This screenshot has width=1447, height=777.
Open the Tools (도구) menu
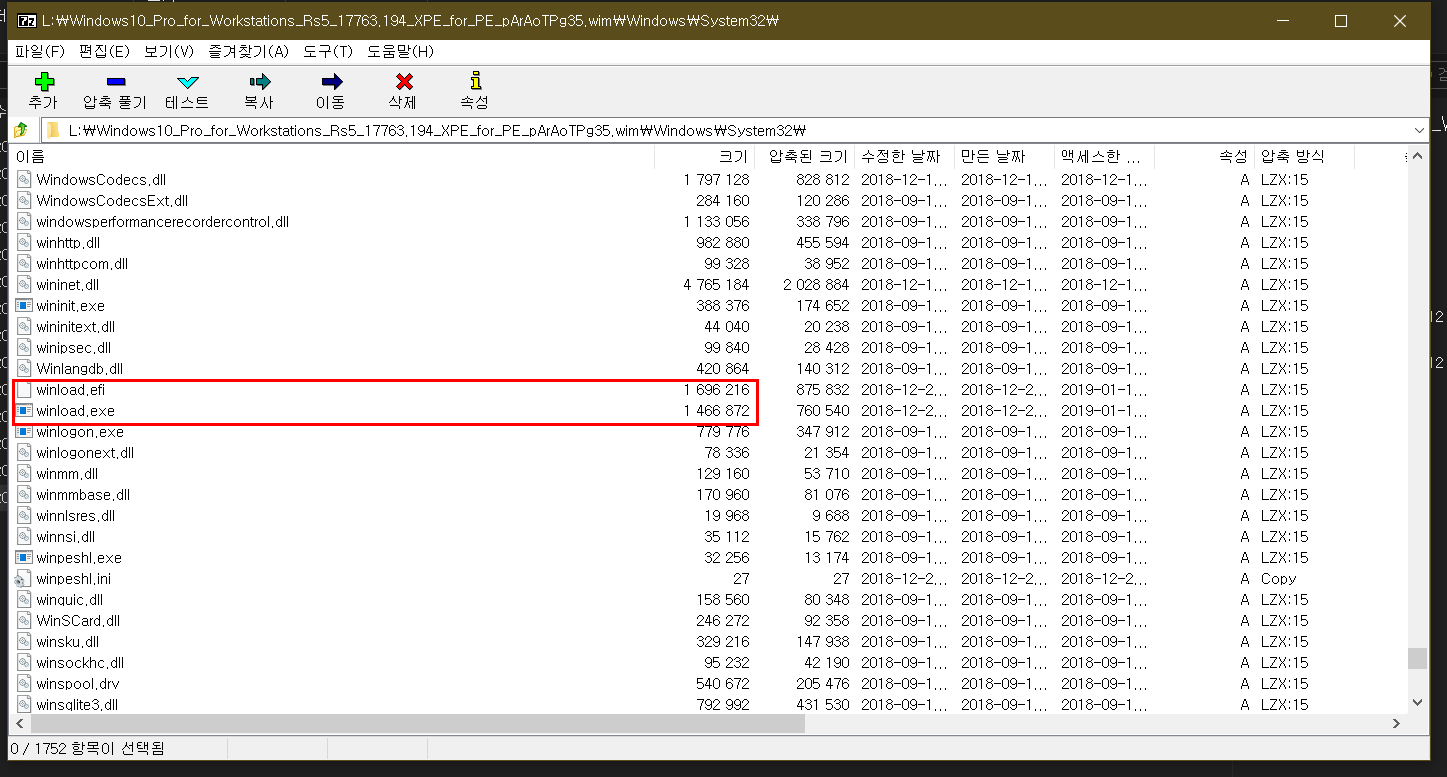pos(328,51)
